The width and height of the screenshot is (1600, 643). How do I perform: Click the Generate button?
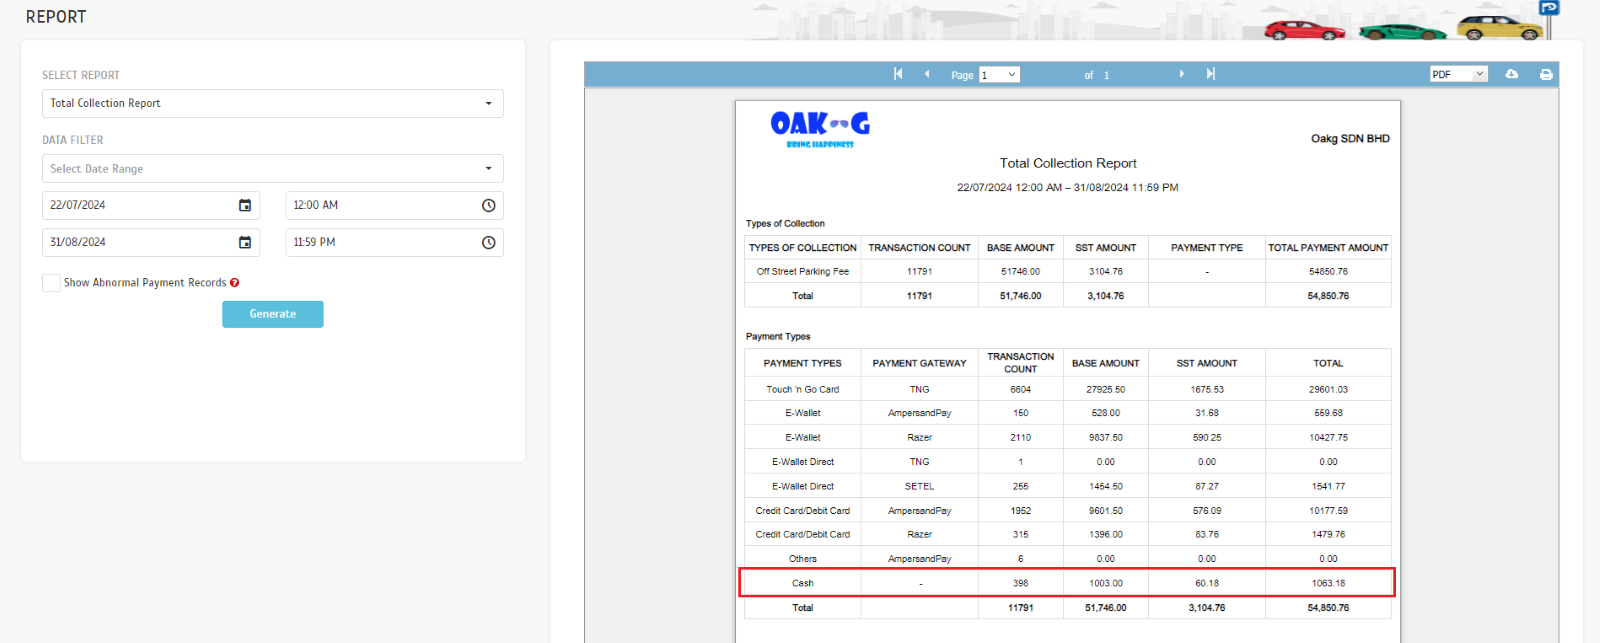coord(272,314)
